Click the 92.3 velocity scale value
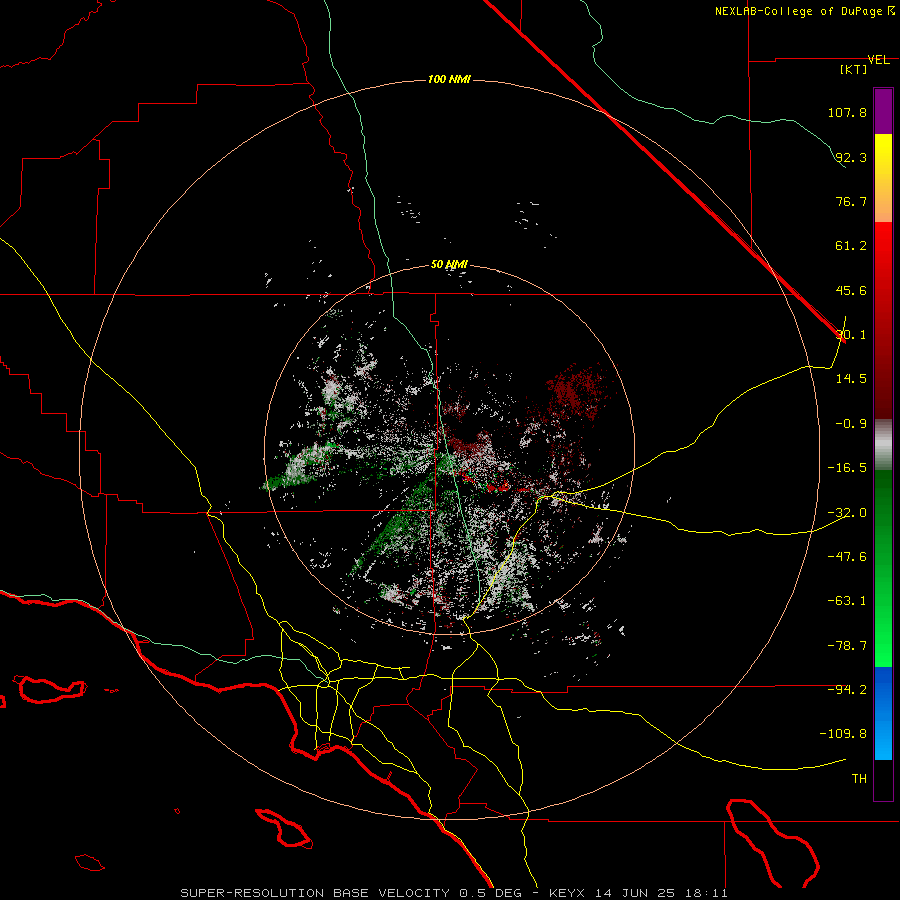 [851, 157]
